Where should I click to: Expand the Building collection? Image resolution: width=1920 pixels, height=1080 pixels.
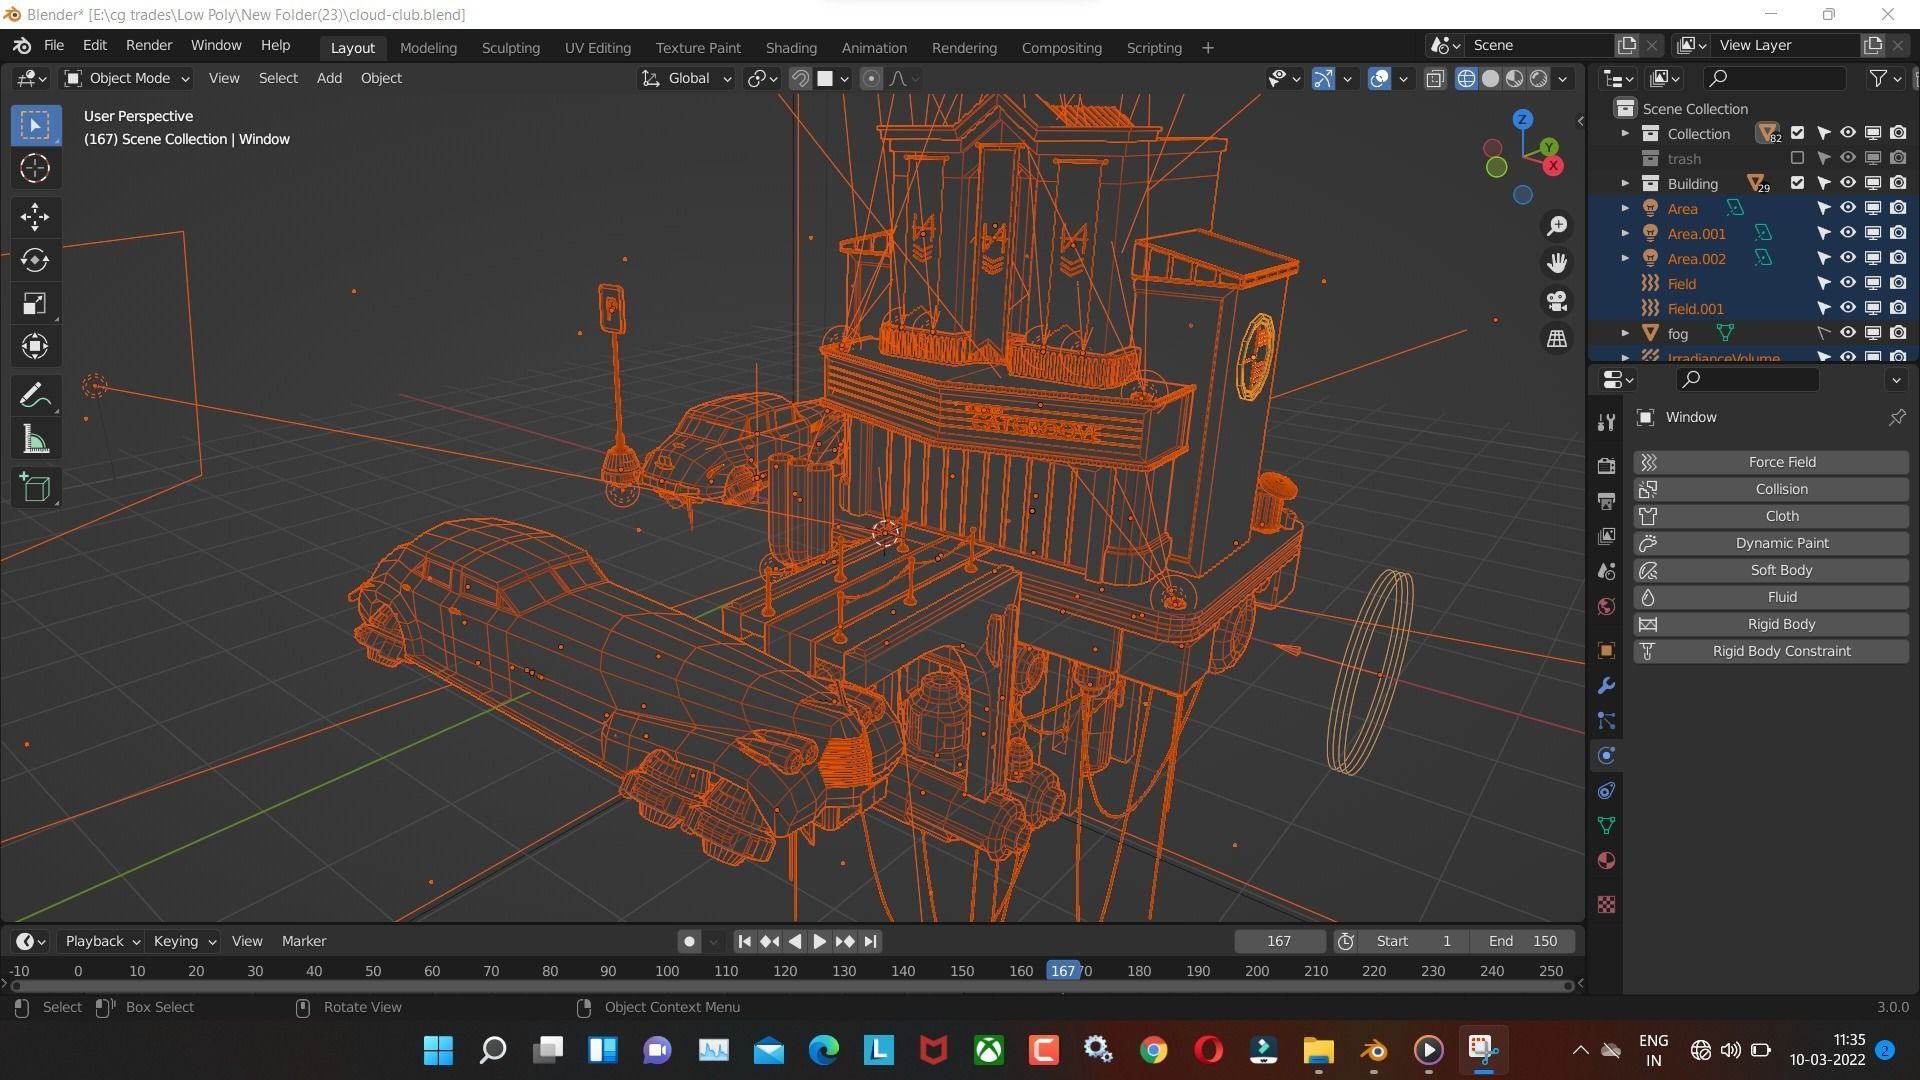(x=1625, y=183)
